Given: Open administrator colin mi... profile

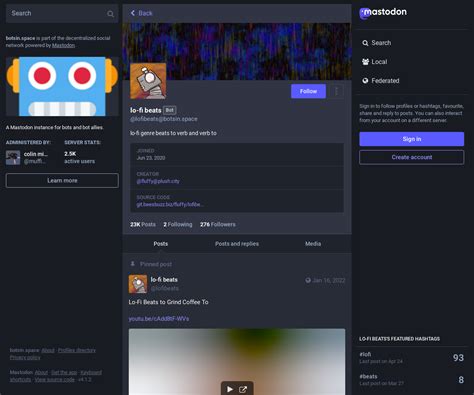Looking at the screenshot, I should pos(35,154).
